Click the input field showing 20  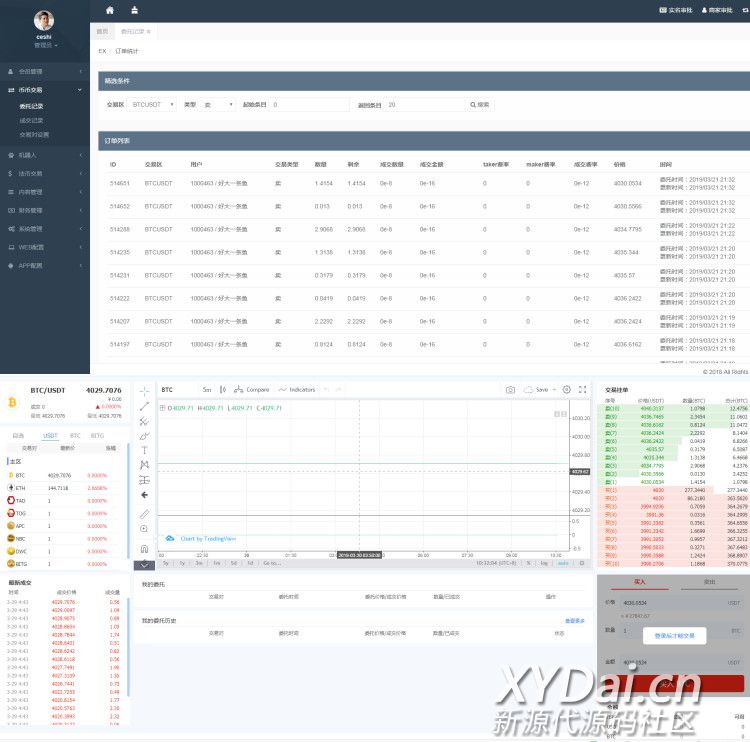[425, 104]
